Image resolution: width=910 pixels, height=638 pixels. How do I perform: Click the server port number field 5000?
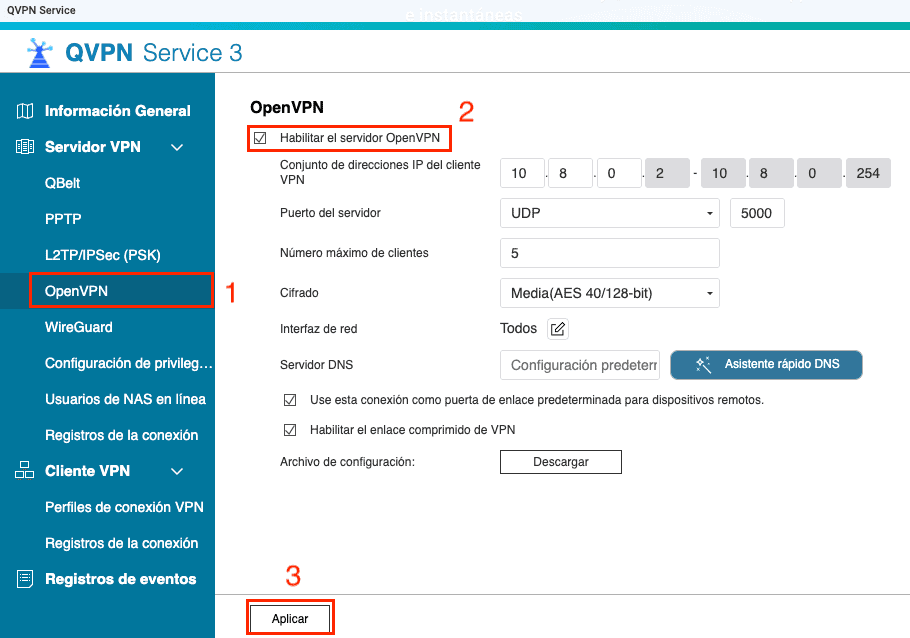click(757, 213)
